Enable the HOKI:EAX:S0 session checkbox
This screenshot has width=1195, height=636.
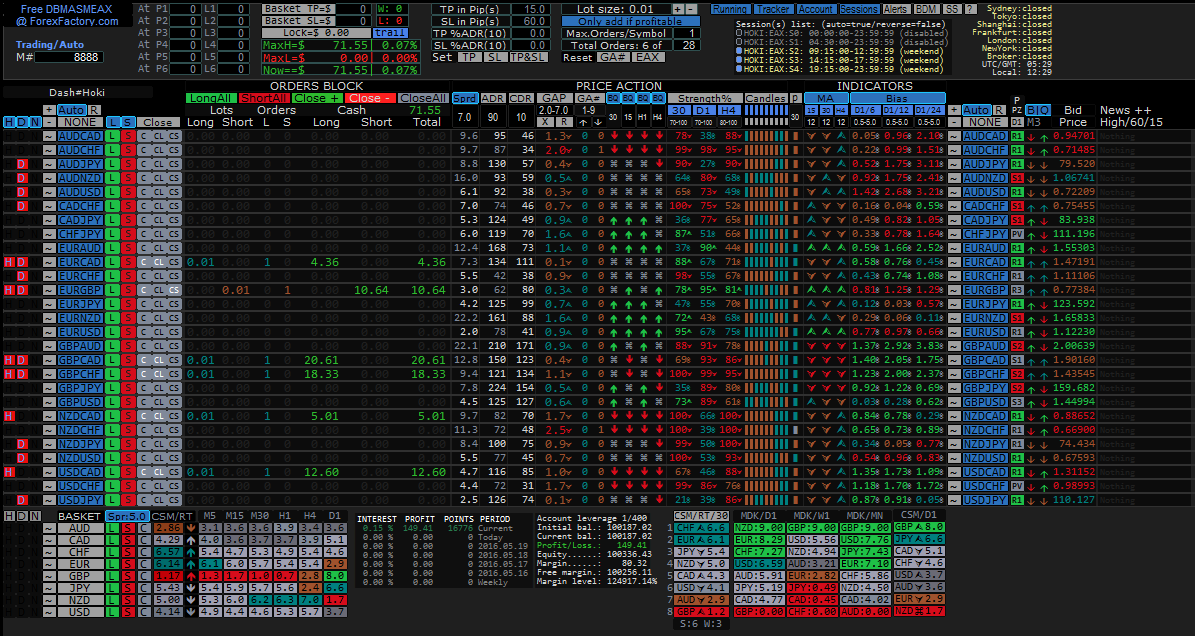click(739, 32)
